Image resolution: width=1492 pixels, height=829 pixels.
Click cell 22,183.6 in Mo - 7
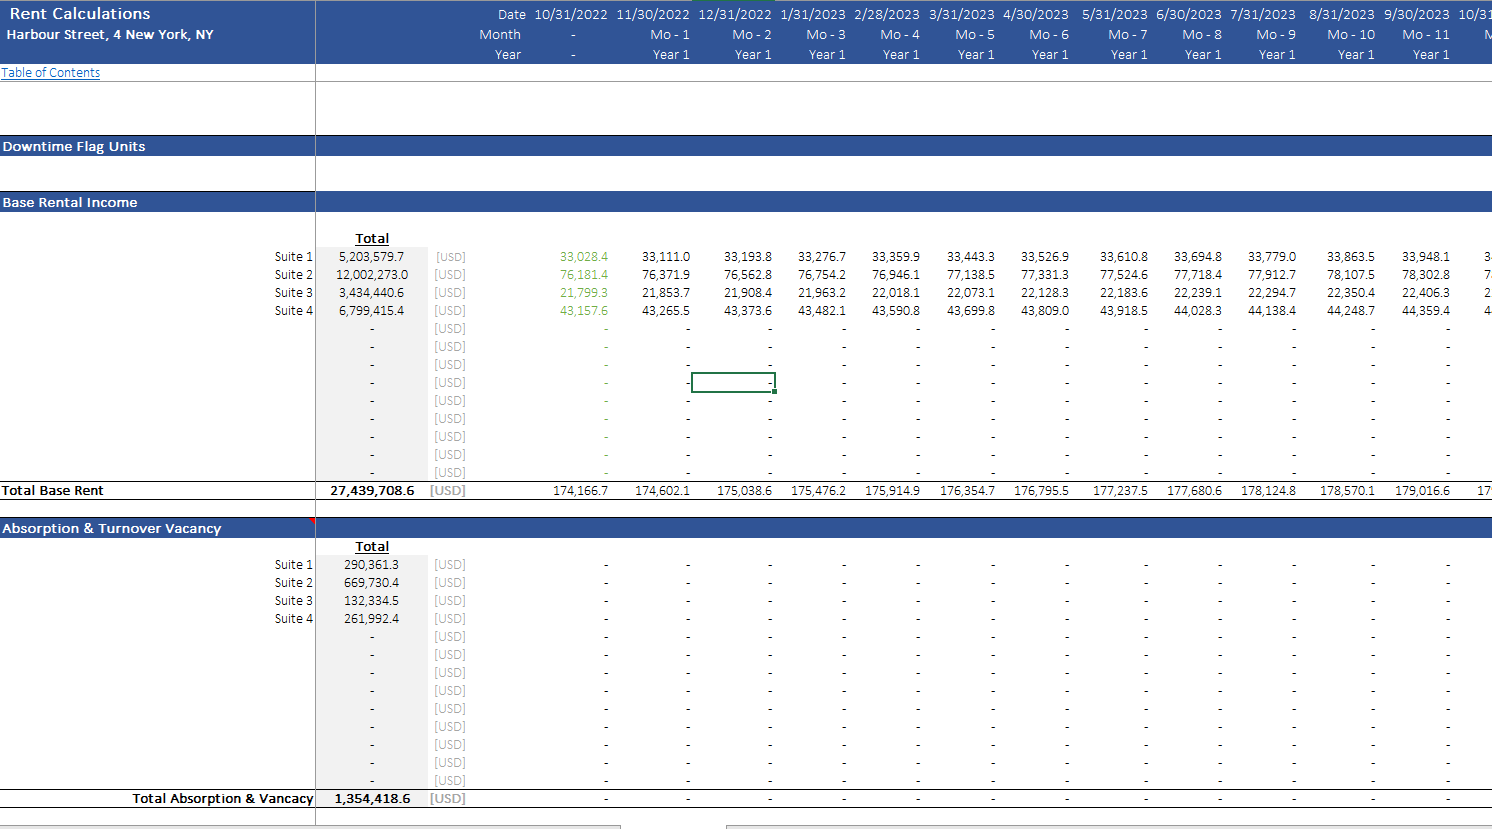[x=1124, y=293]
